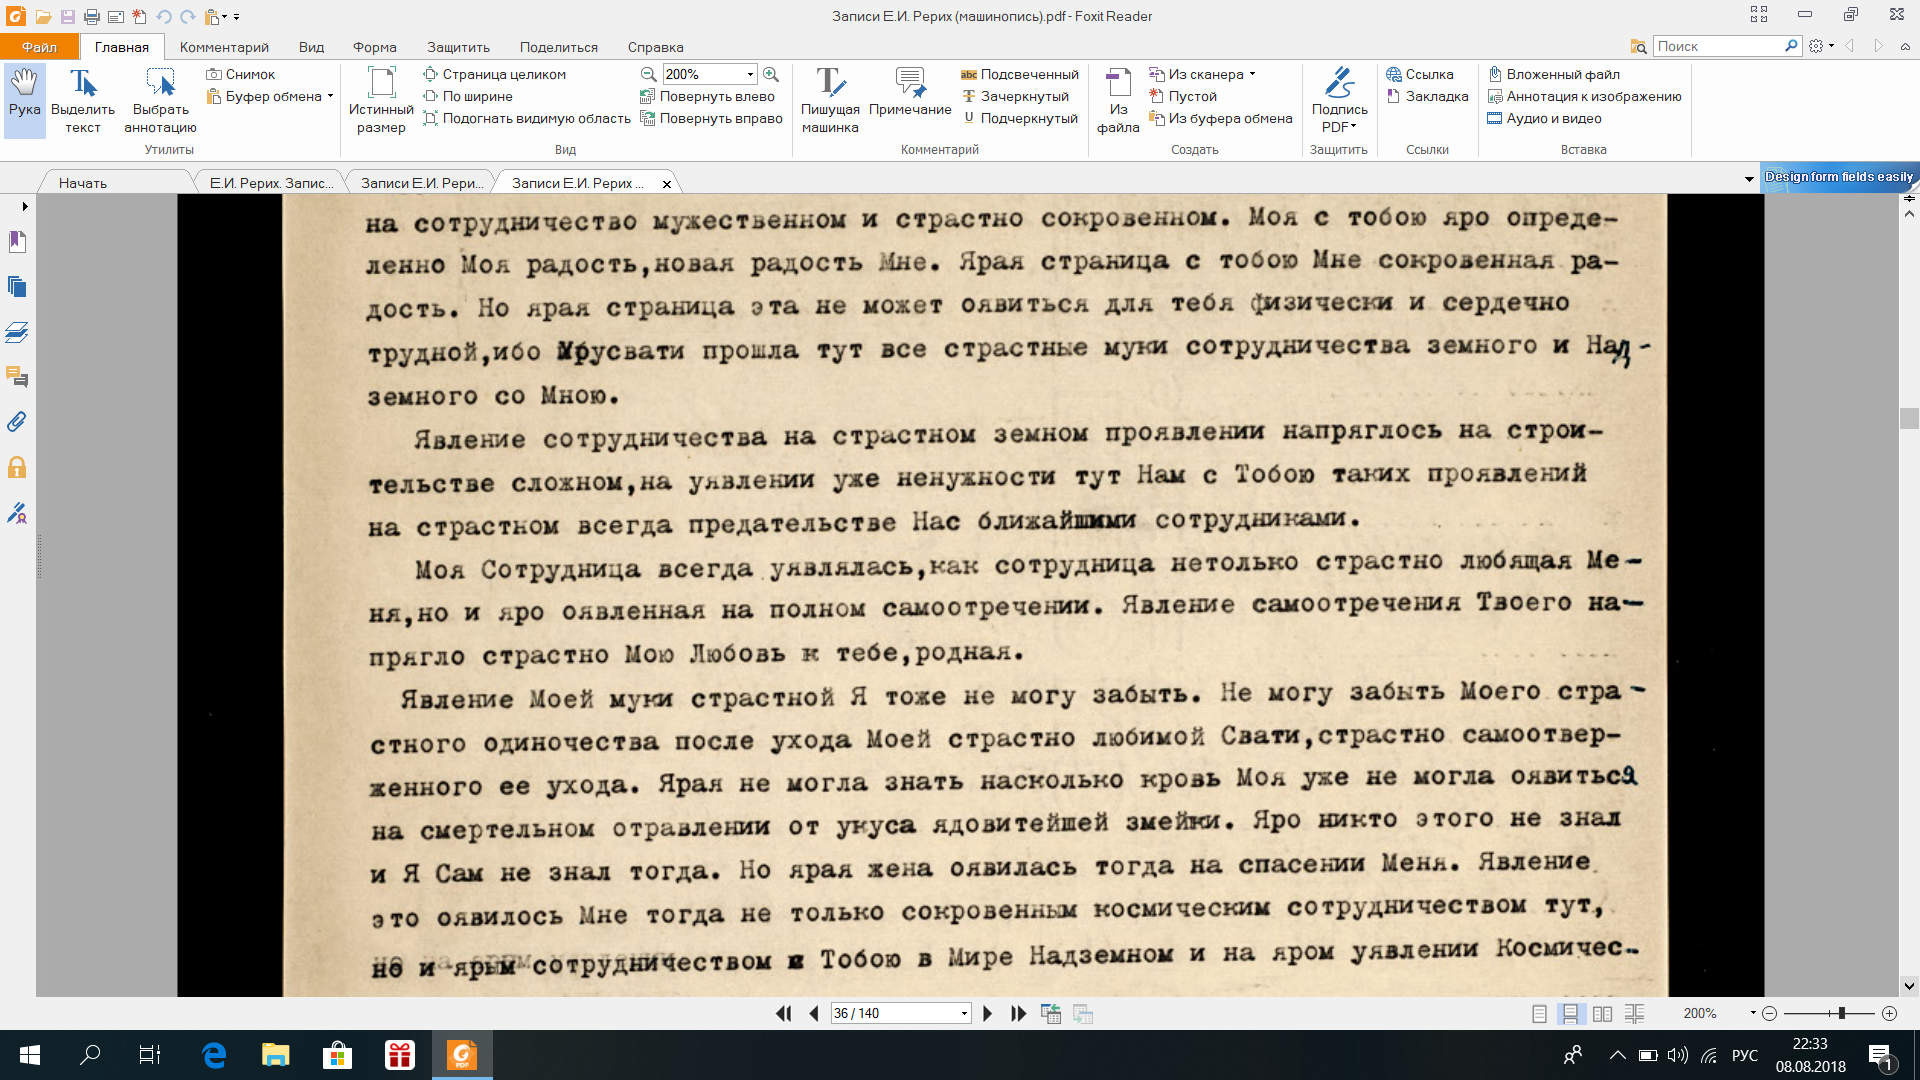
Task: Open the Комментарий ribbon tab
Action: [224, 47]
